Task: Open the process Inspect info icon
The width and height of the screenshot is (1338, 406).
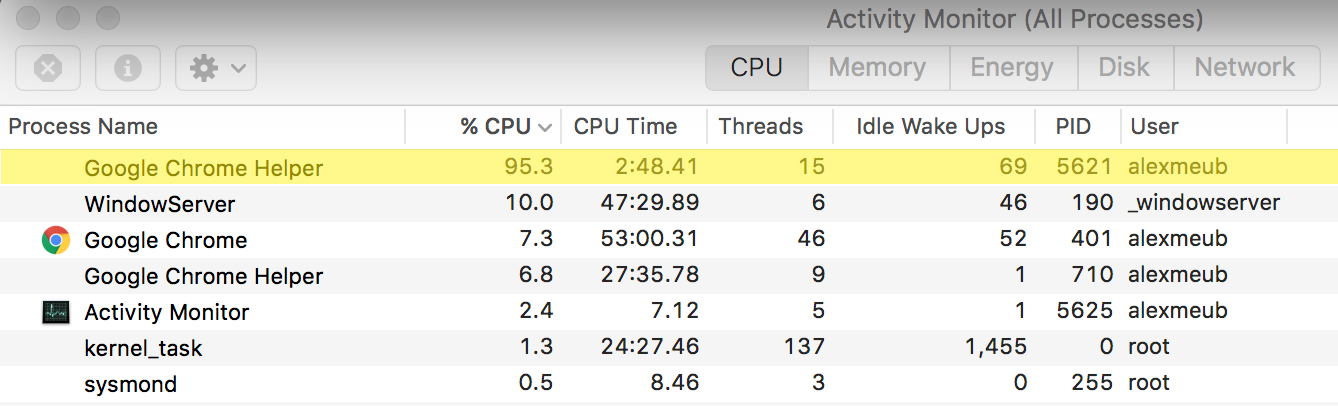Action: coord(127,68)
